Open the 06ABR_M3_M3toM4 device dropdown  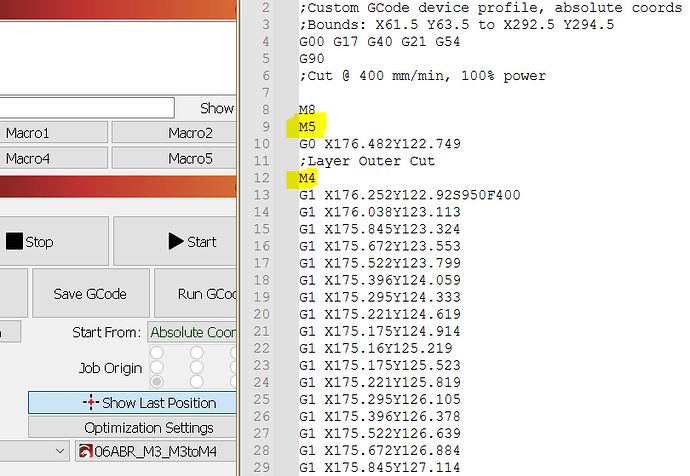point(156,451)
